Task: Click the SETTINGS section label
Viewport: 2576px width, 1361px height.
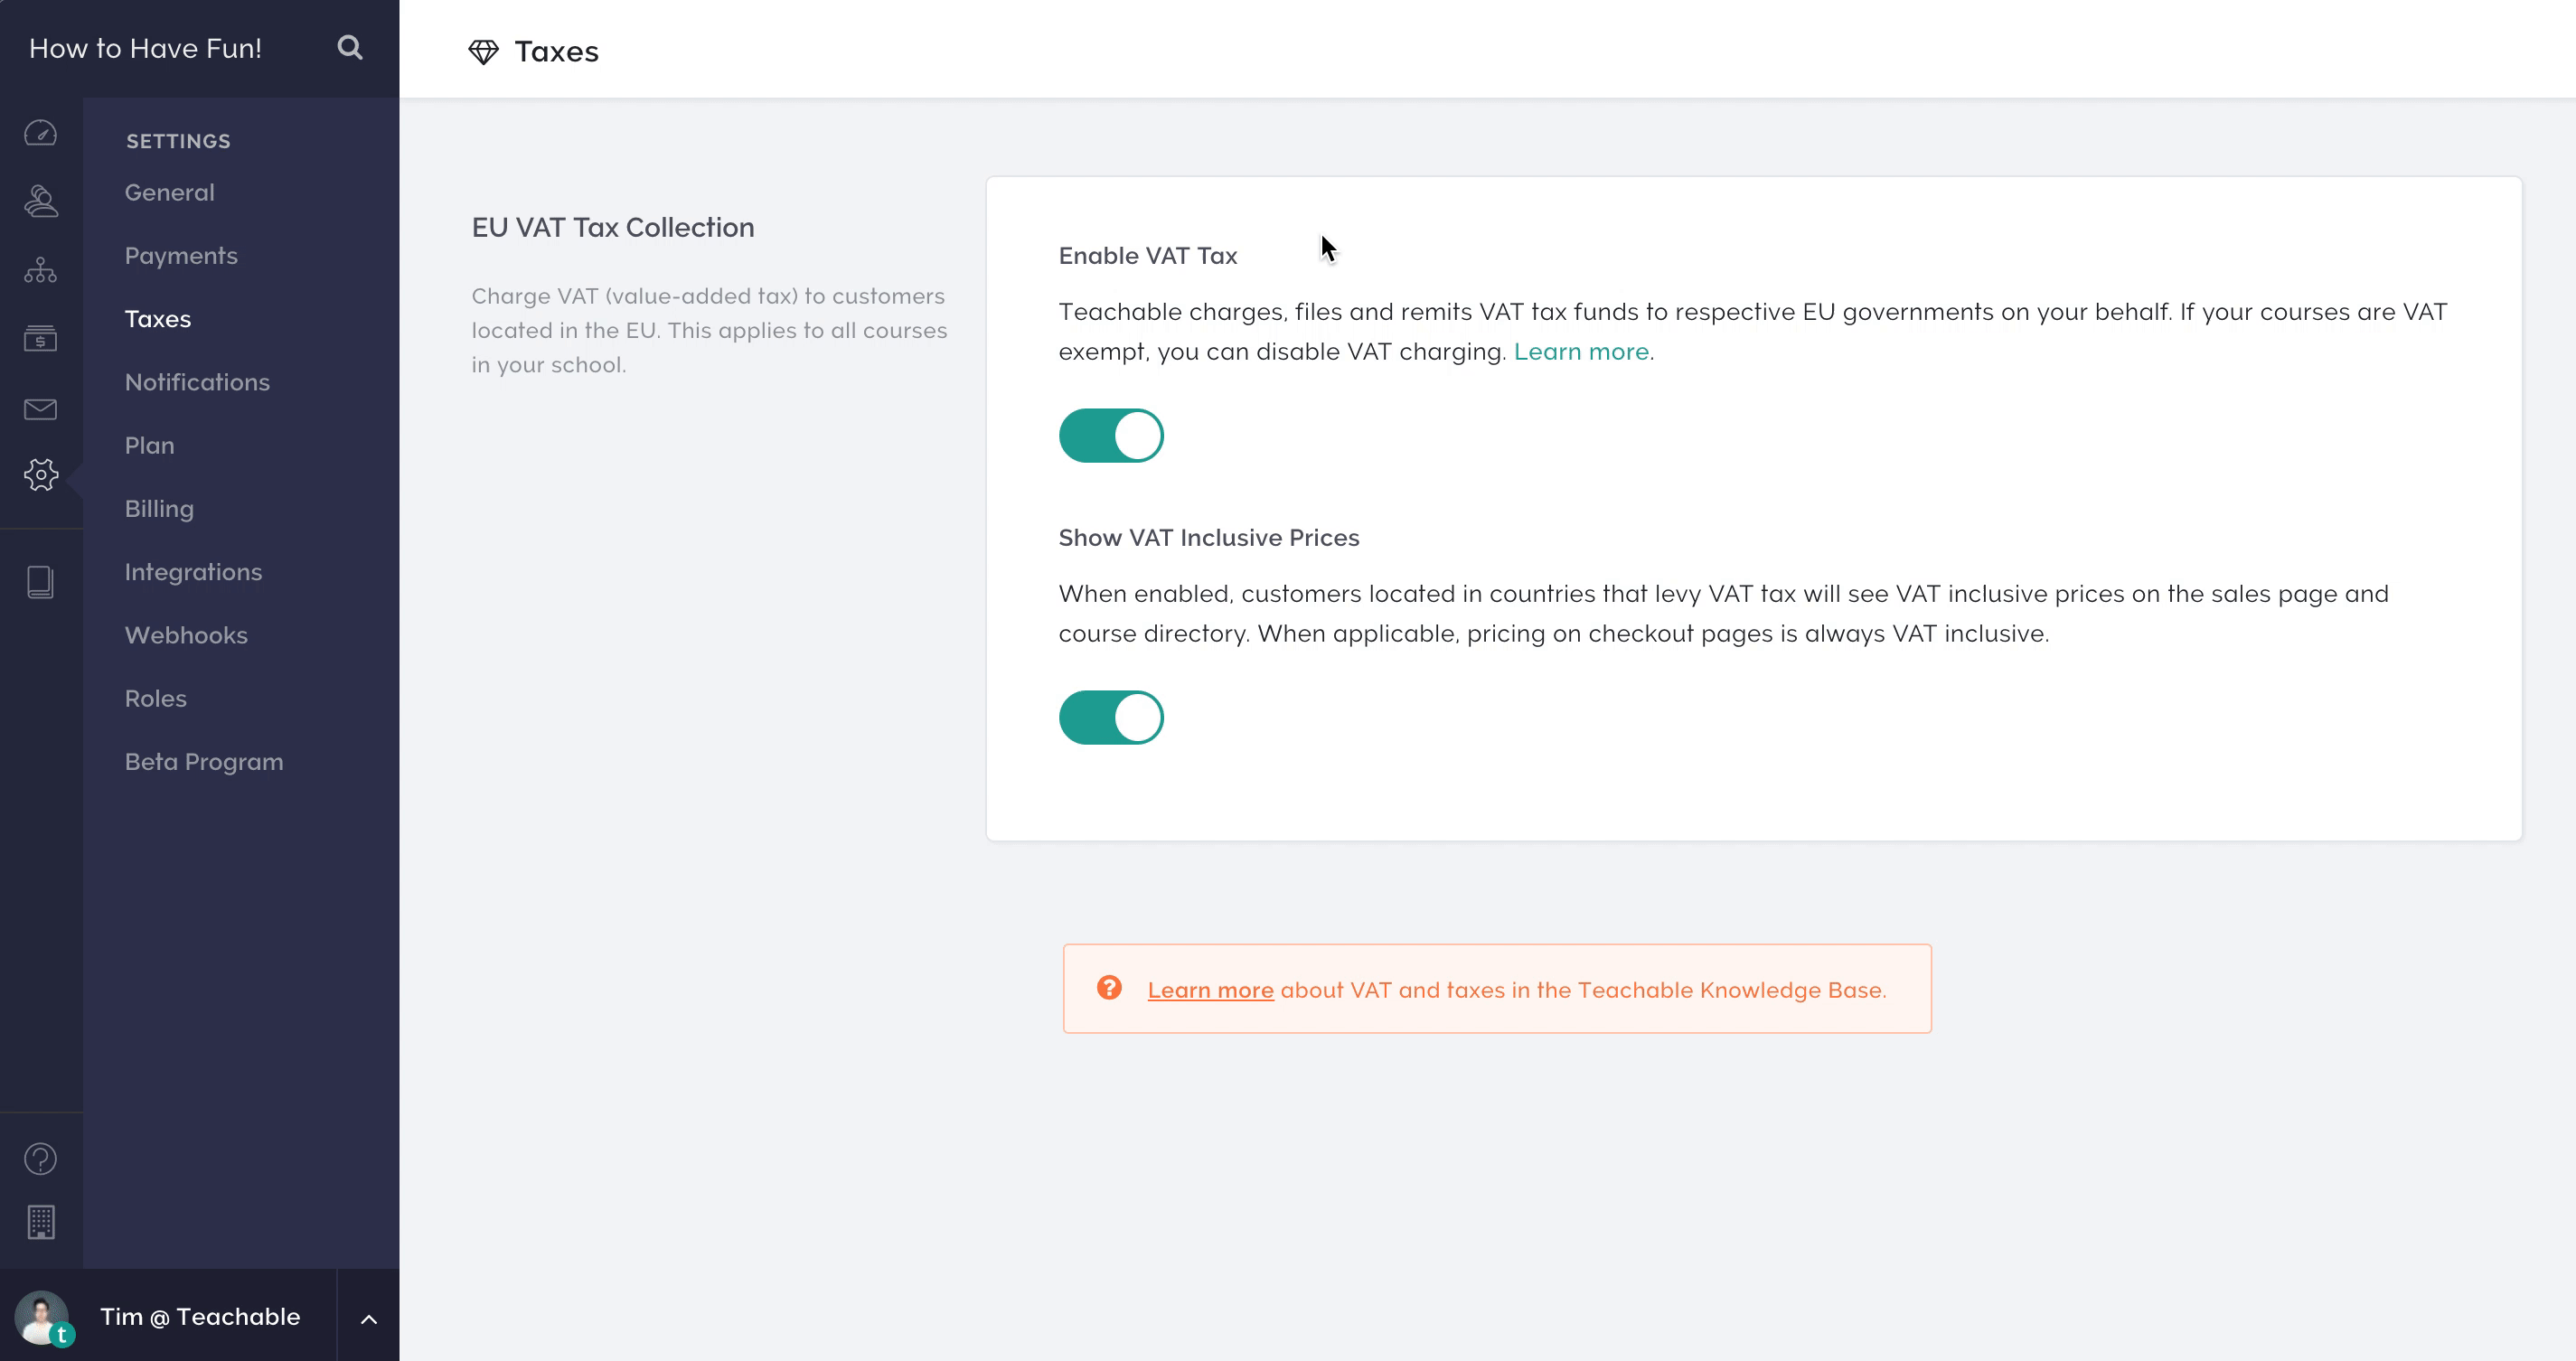Action: (x=178, y=141)
